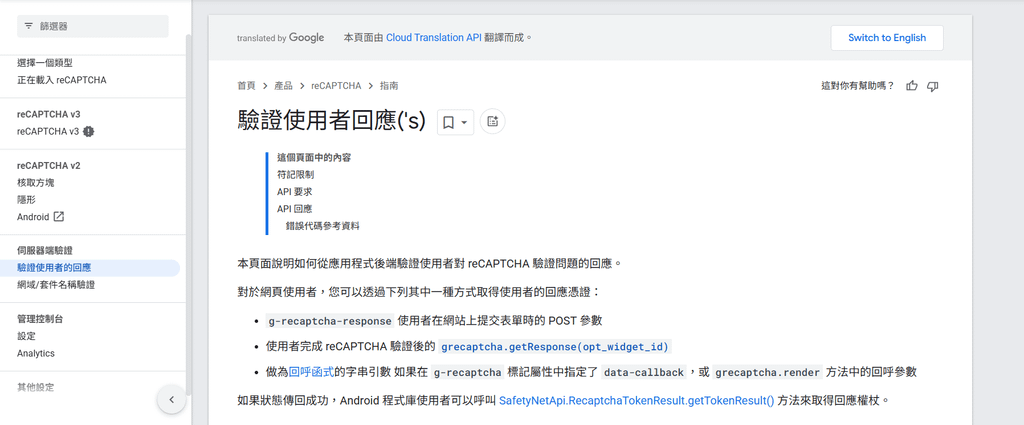Click the bookmark icon beside page title
The height and width of the screenshot is (425, 1024).
click(x=449, y=122)
